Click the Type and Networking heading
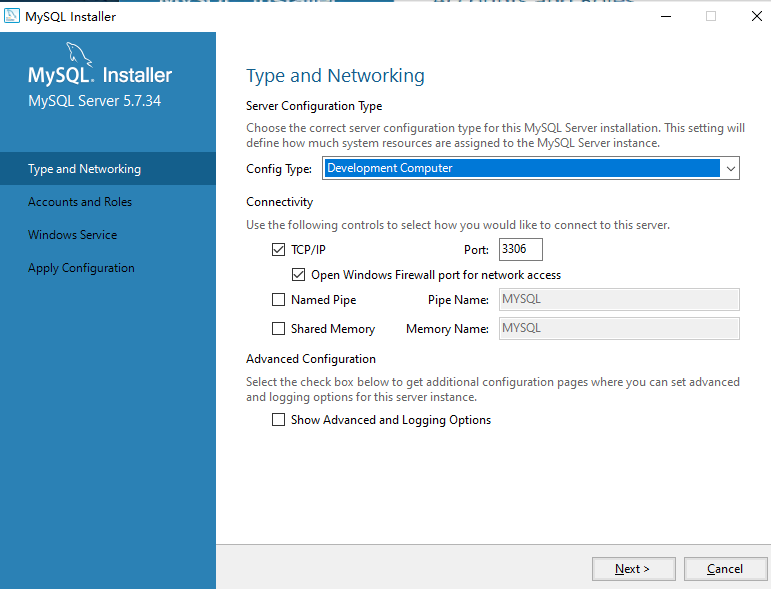The height and width of the screenshot is (589, 771). 335,76
